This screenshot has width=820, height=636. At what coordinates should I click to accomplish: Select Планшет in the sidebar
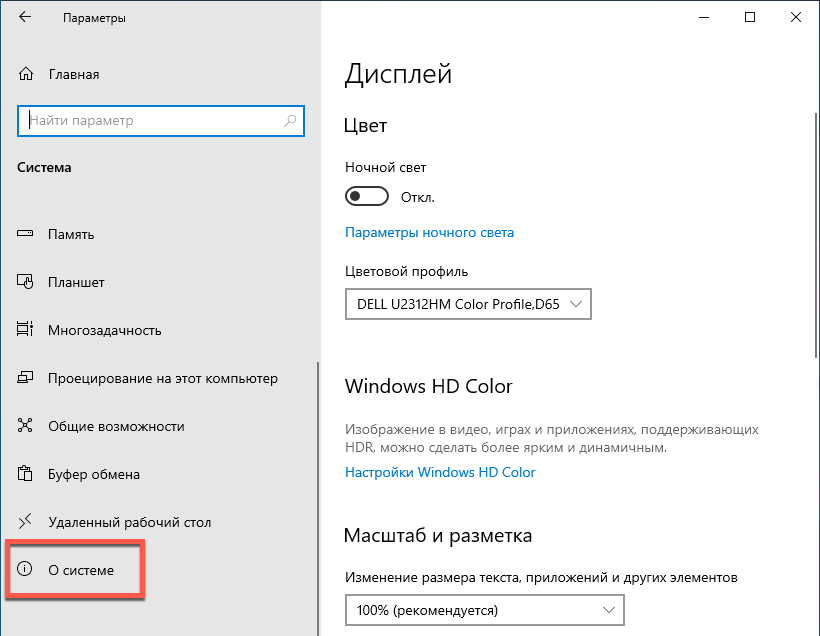[76, 282]
